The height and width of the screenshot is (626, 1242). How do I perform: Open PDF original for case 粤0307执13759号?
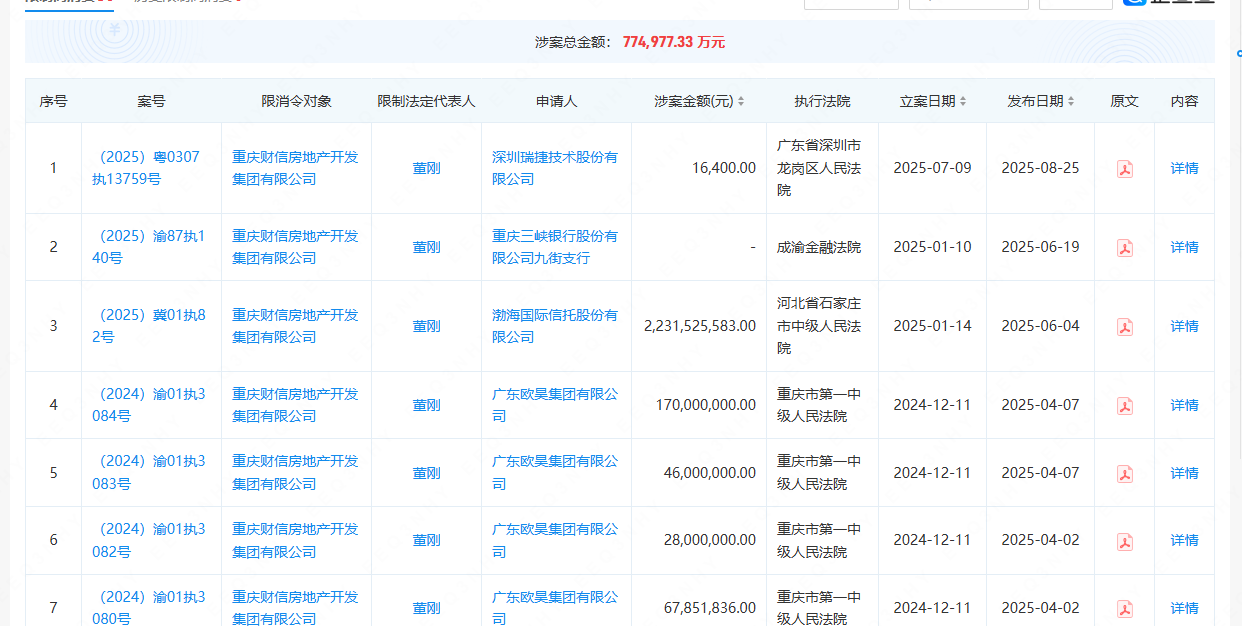pos(1124,168)
